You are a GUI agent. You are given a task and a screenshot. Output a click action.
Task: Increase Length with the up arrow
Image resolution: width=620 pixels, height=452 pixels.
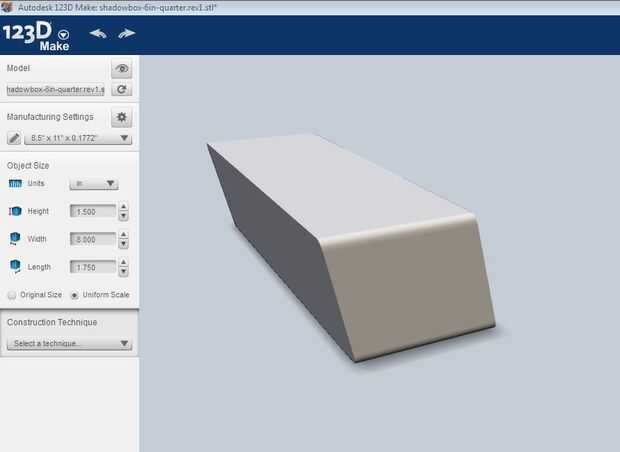123,262
